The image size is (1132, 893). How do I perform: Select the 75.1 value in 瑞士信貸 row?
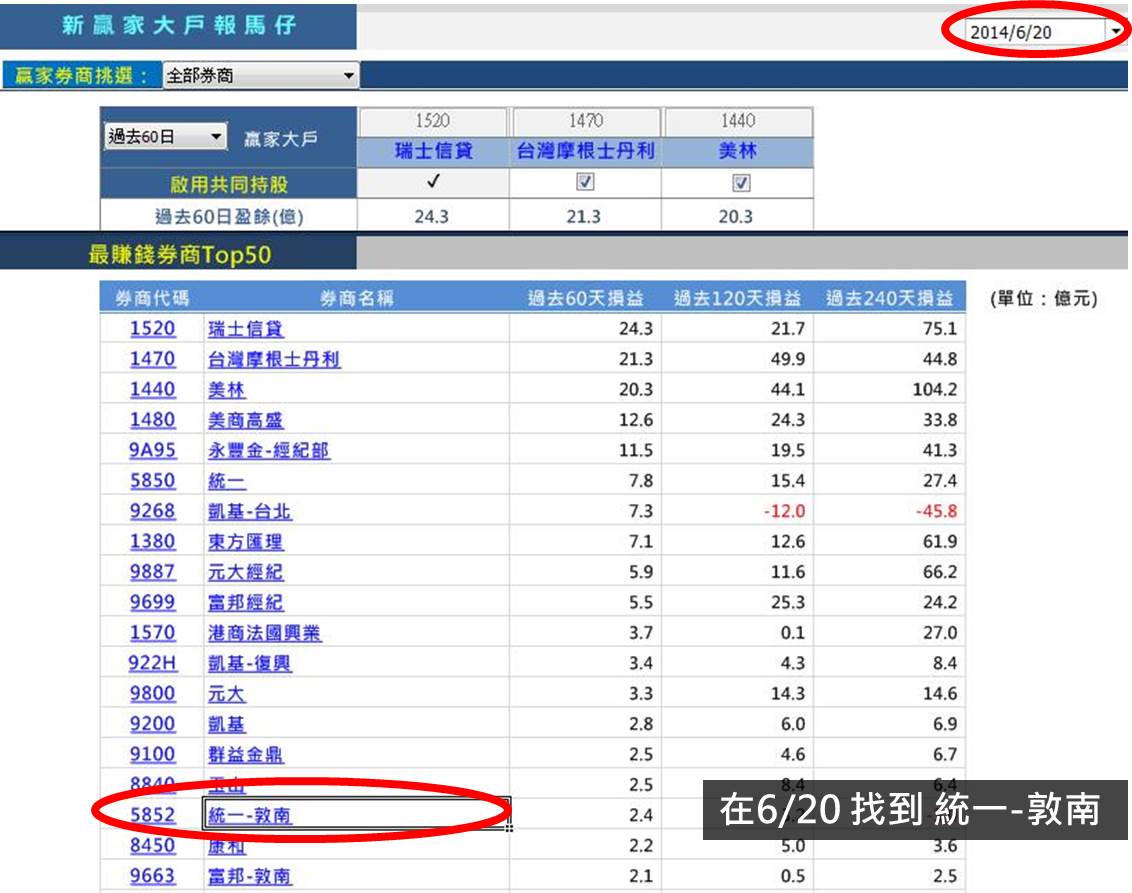940,329
